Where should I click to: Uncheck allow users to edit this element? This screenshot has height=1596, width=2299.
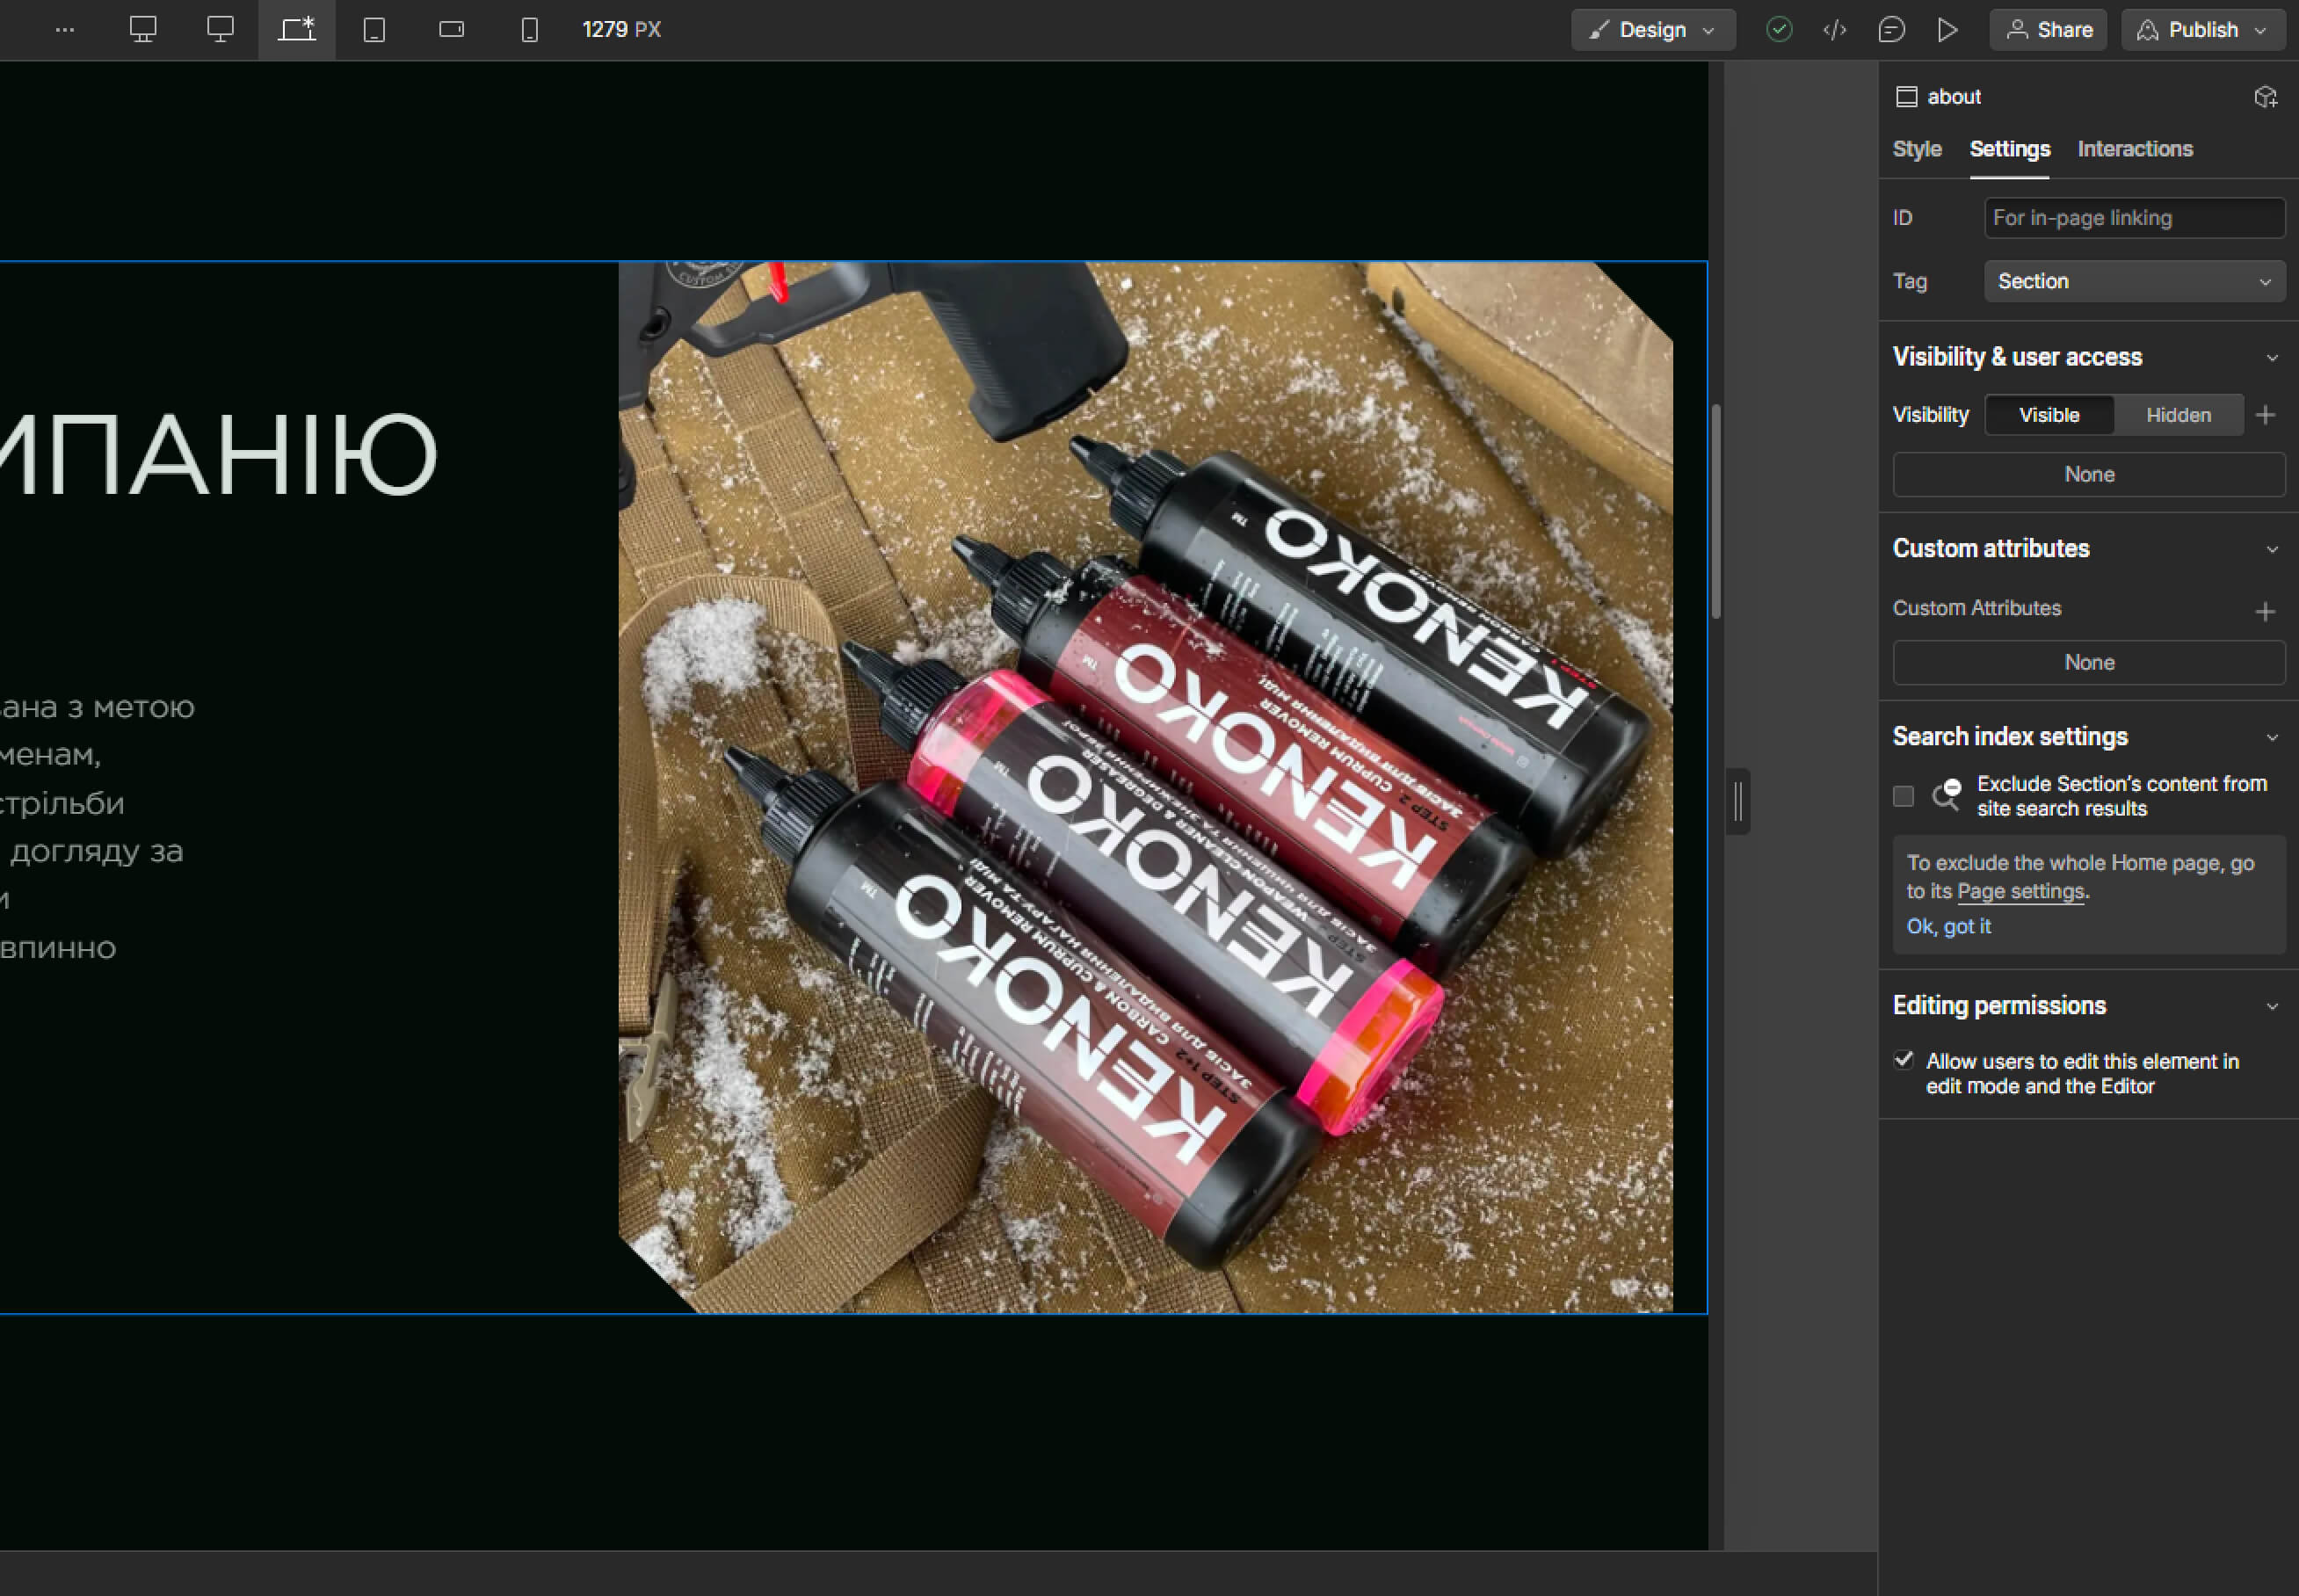coord(1903,1060)
